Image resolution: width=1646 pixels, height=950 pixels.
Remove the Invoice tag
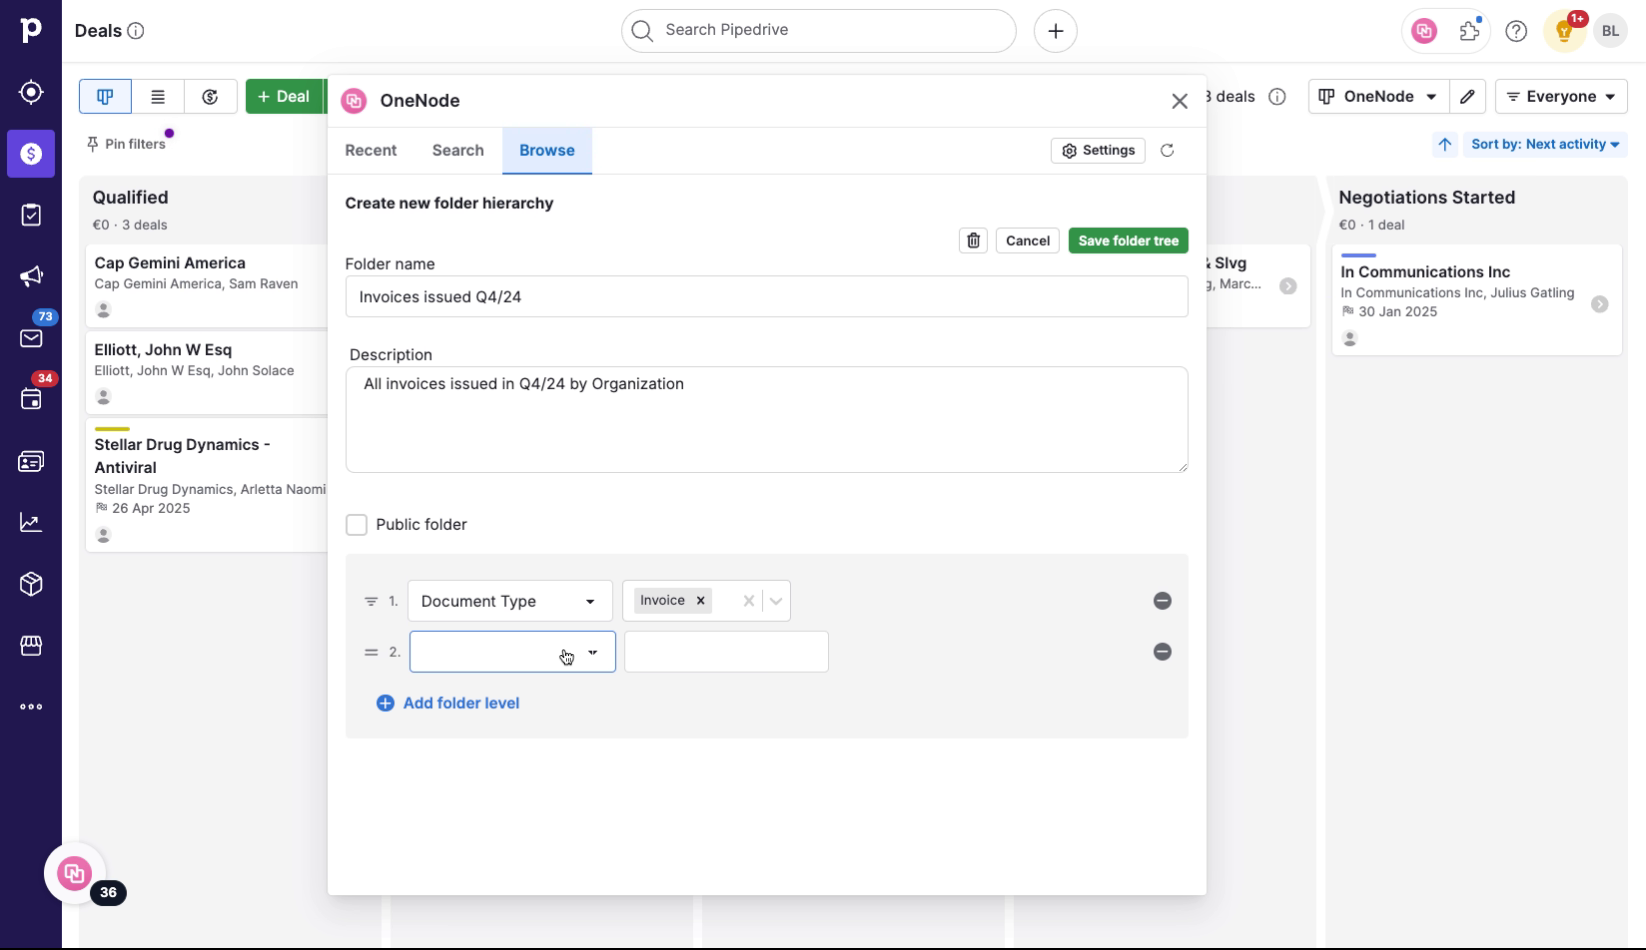click(x=701, y=600)
